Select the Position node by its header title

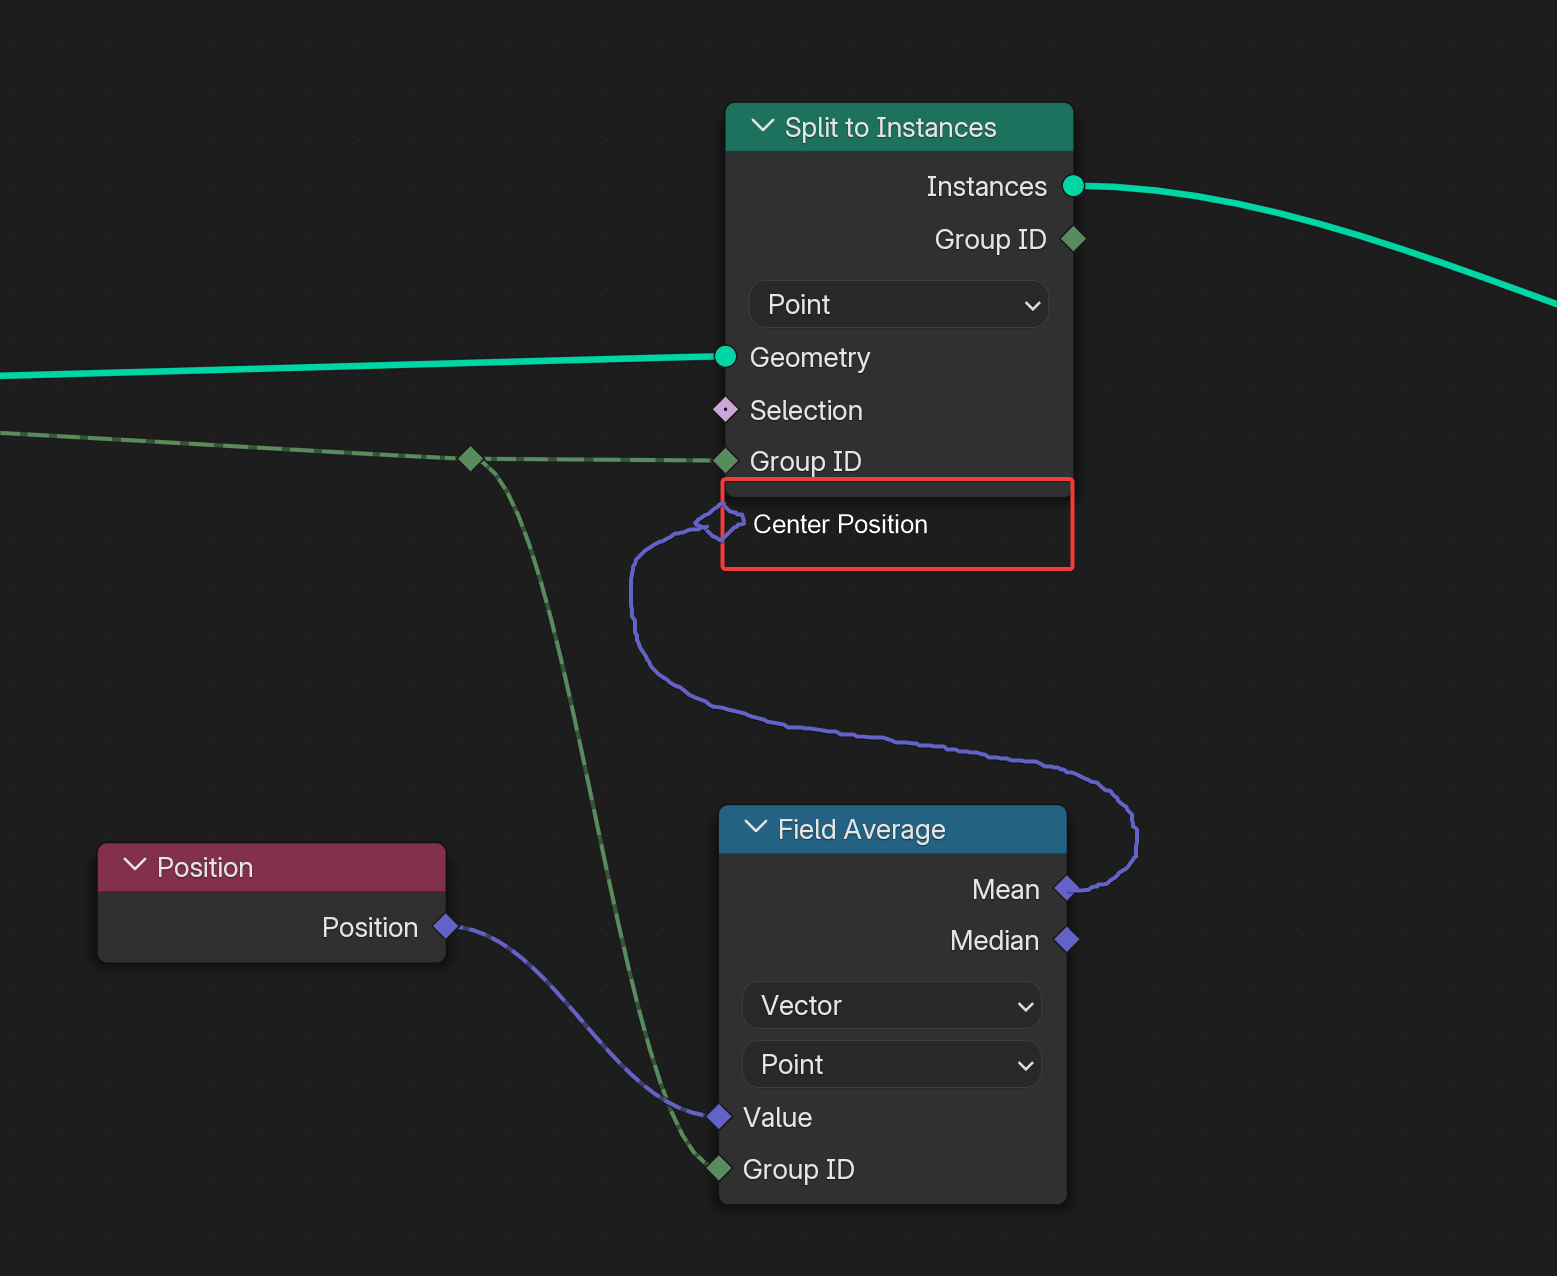(205, 868)
